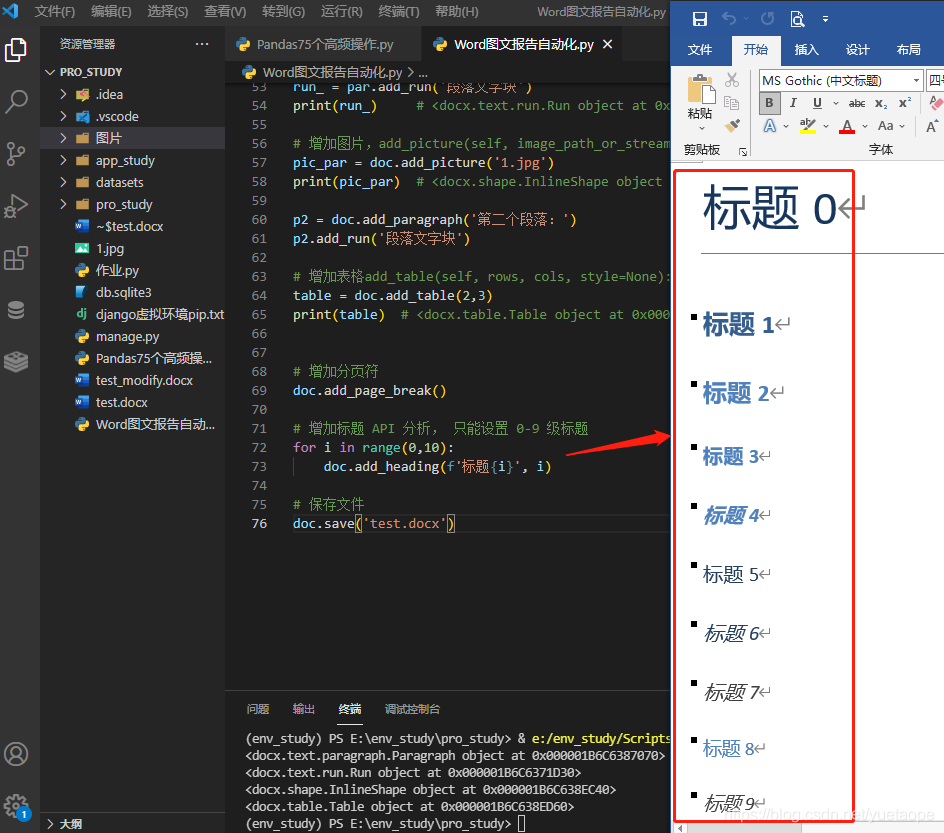Open the Explorer more actions menu
The height and width of the screenshot is (833, 944).
pyautogui.click(x=202, y=44)
